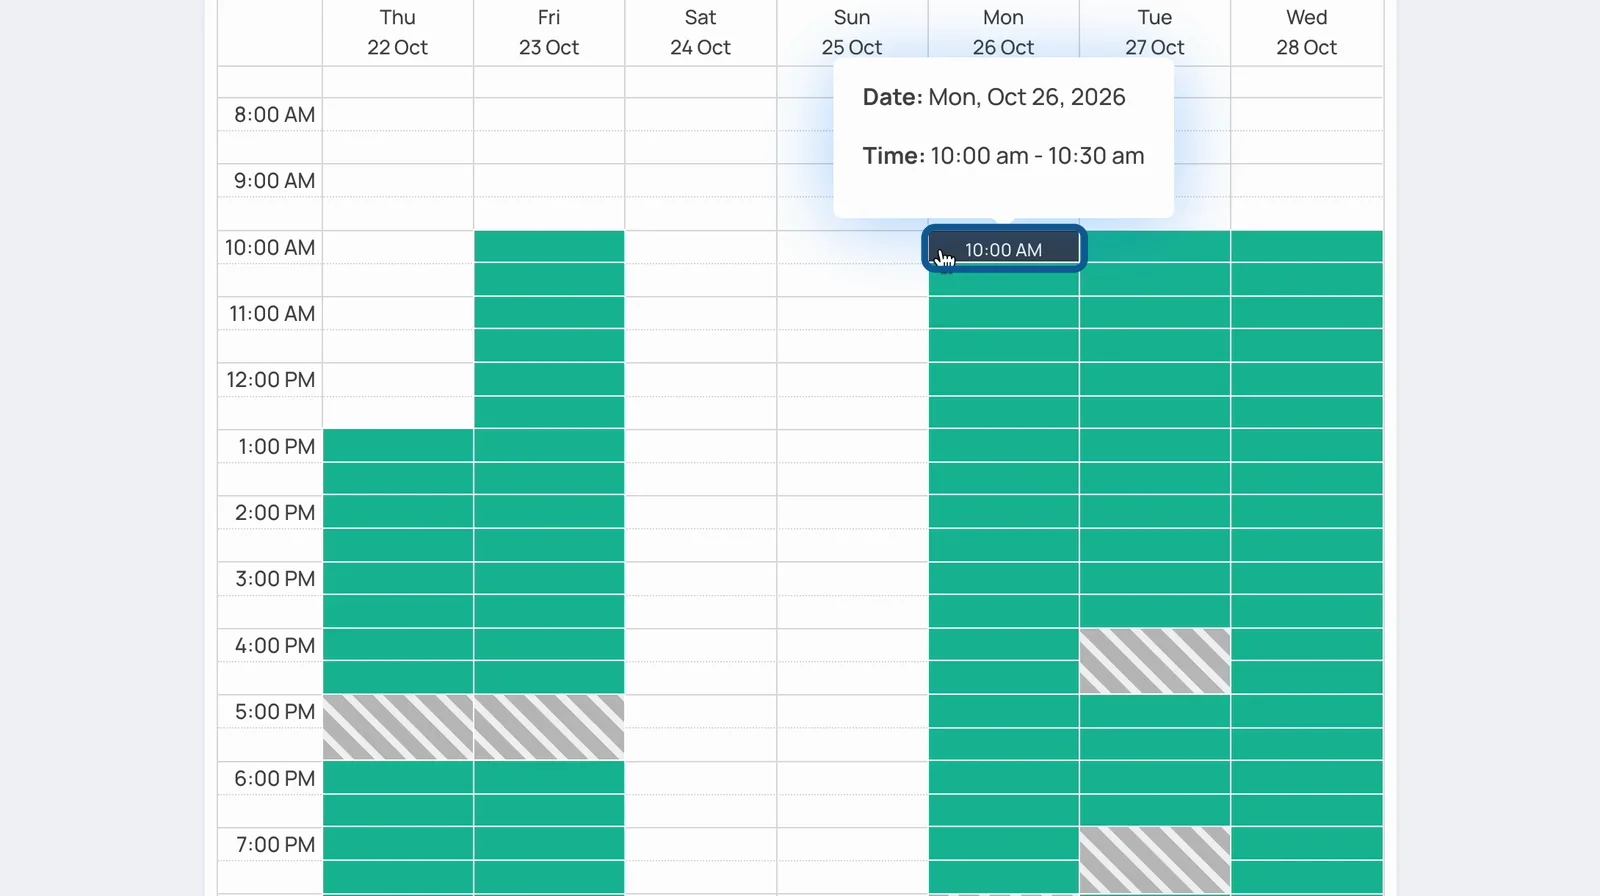Click the 10:00 AM row time label

[270, 247]
